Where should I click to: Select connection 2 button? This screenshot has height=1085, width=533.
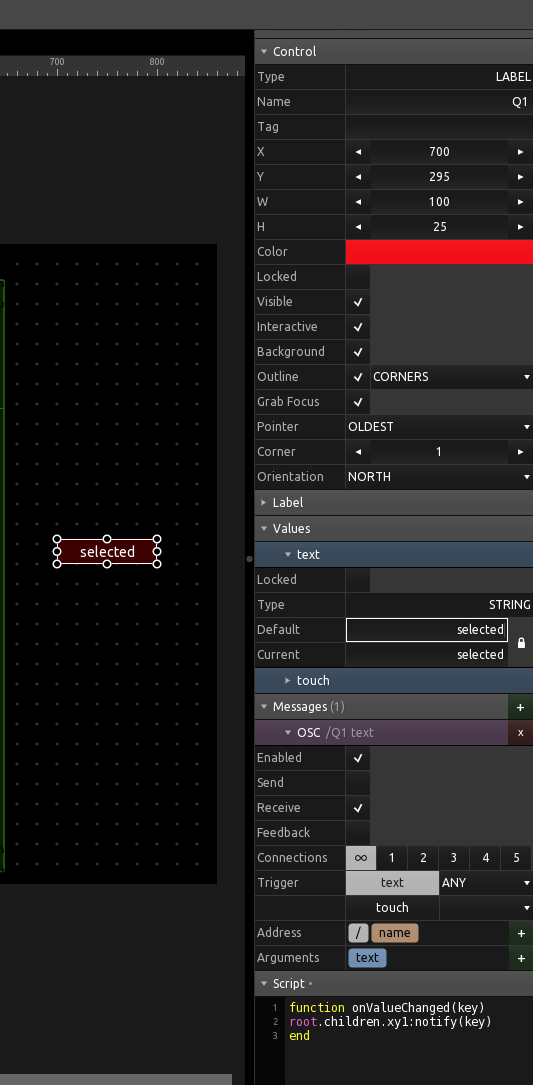click(423, 857)
